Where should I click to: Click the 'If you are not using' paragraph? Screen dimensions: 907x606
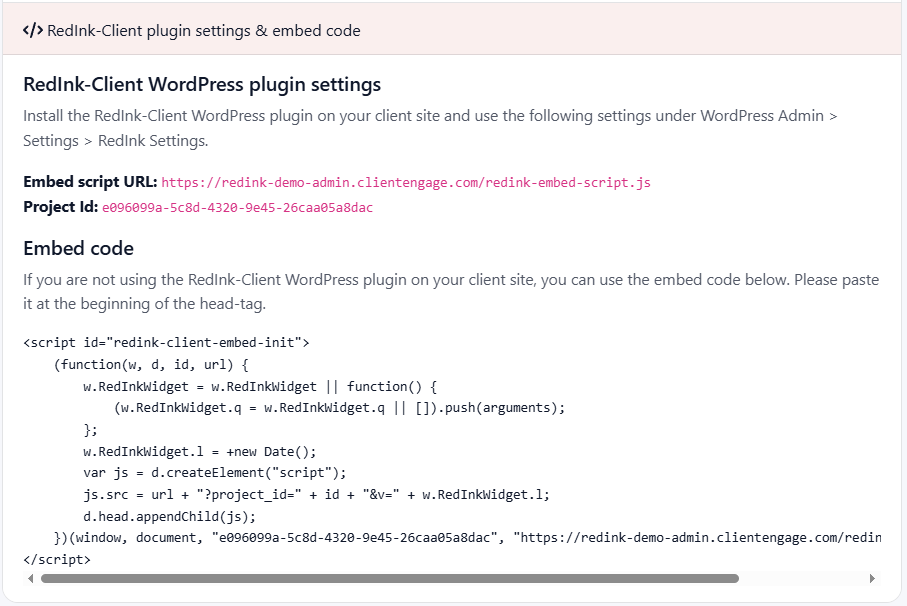coord(451,291)
